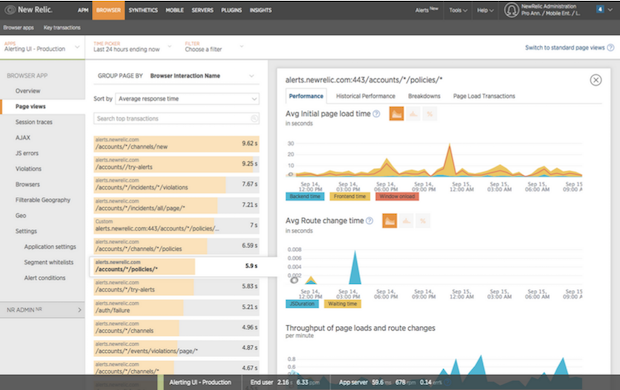Select /accounts/*/incidents/*/violations transaction row

pyautogui.click(x=176, y=184)
